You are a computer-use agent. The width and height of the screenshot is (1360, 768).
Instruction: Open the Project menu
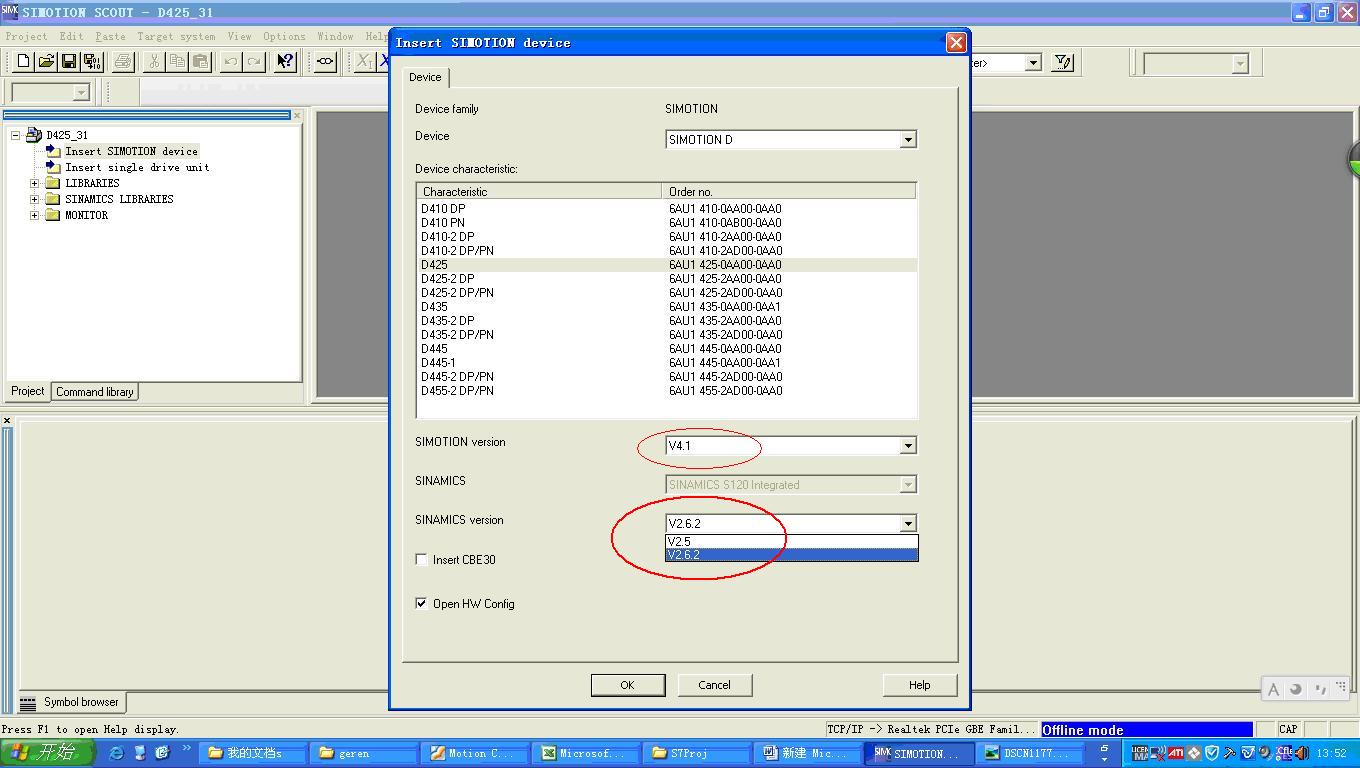(x=26, y=36)
